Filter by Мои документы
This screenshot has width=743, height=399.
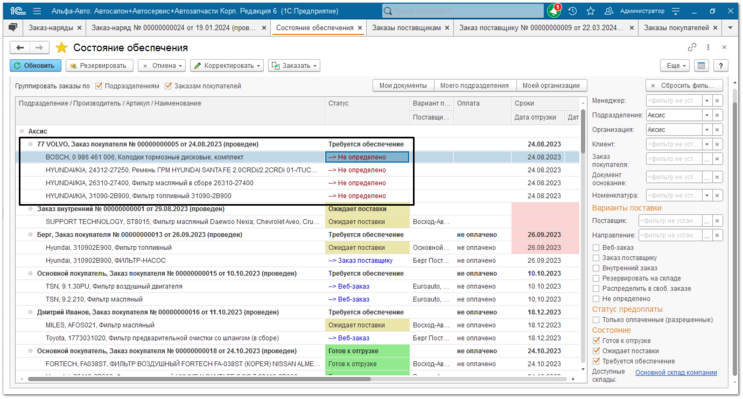tap(403, 85)
